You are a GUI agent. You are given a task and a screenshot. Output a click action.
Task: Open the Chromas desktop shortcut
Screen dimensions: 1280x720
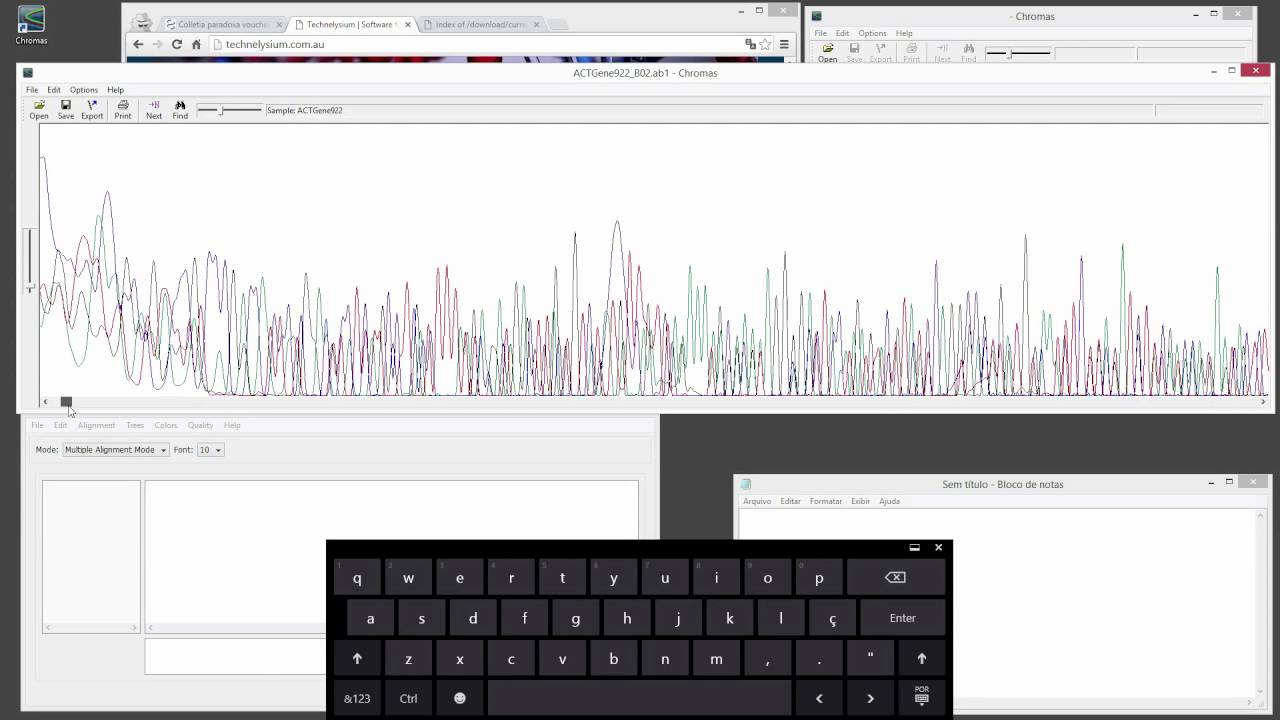(31, 25)
